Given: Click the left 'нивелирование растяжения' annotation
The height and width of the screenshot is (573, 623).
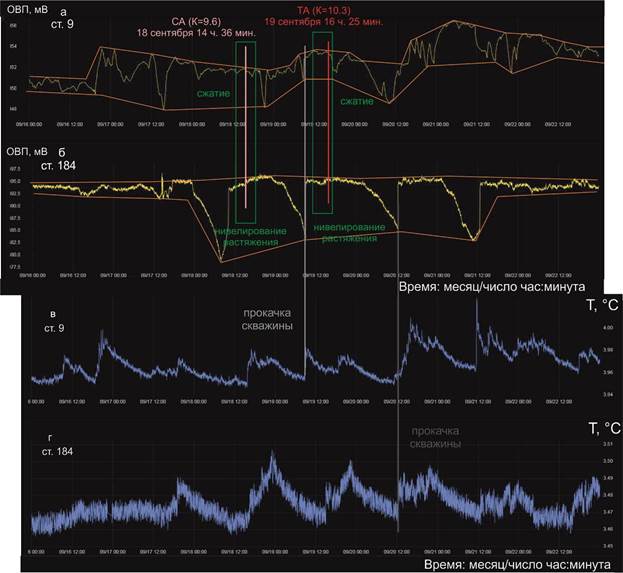Looking at the screenshot, I should tap(250, 236).
